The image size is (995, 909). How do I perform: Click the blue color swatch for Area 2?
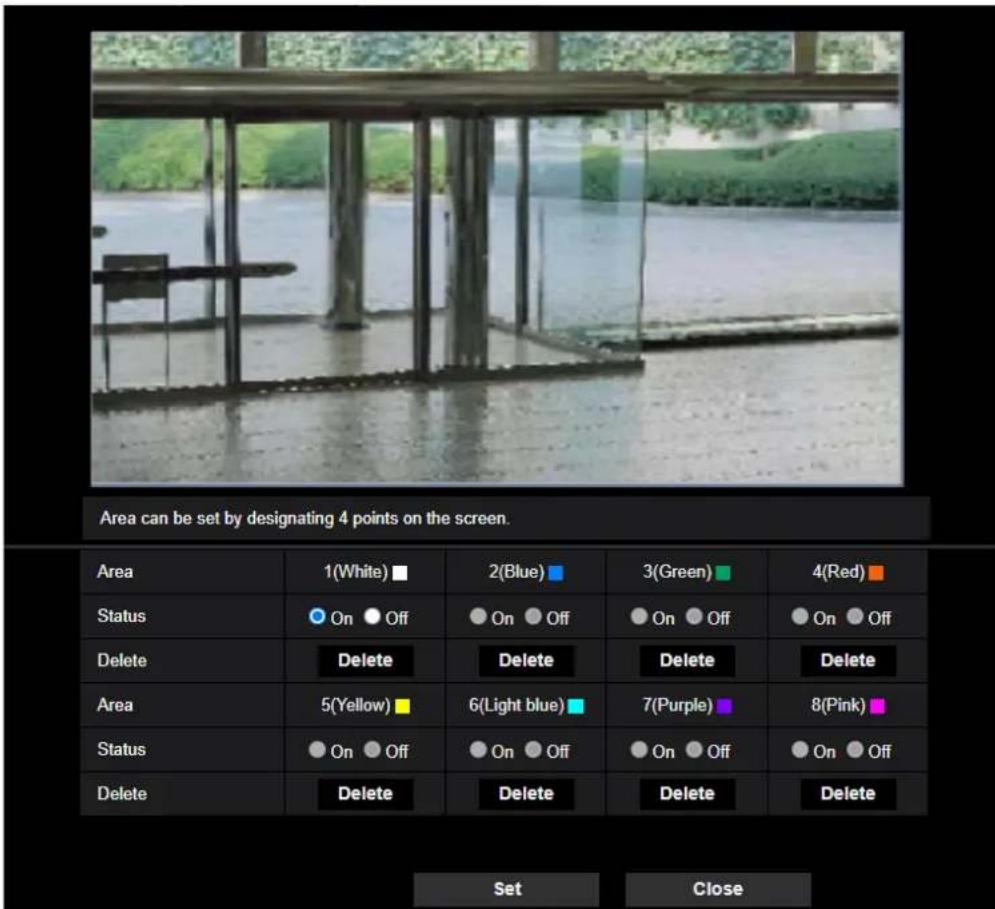[x=556, y=573]
